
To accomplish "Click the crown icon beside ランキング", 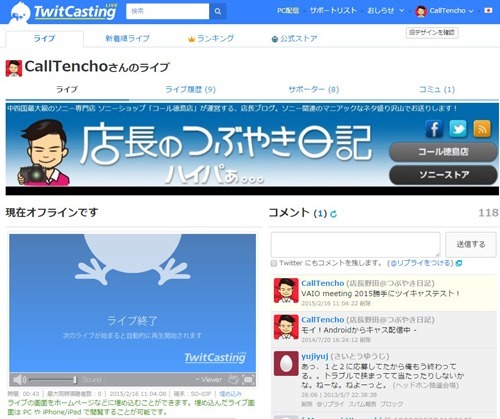I will coord(191,39).
